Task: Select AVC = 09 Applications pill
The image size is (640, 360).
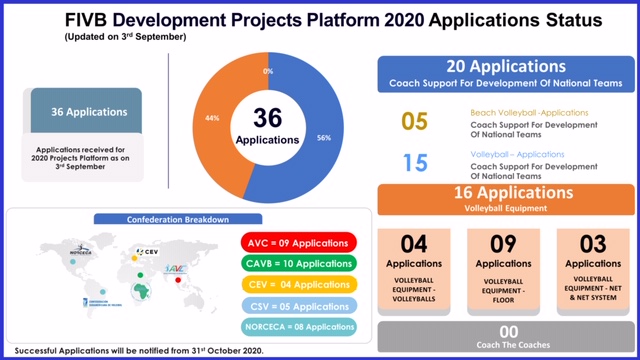Action: point(298,243)
